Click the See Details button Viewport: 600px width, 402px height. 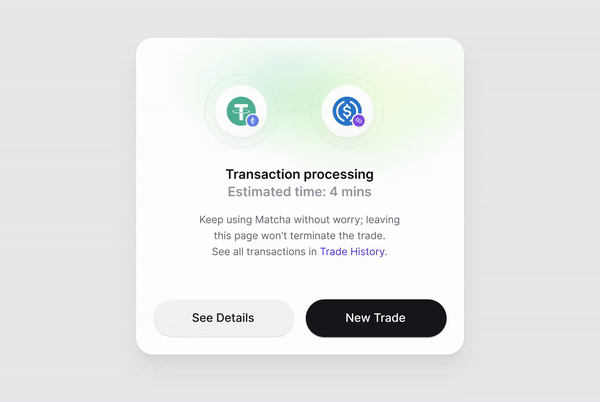[223, 318]
